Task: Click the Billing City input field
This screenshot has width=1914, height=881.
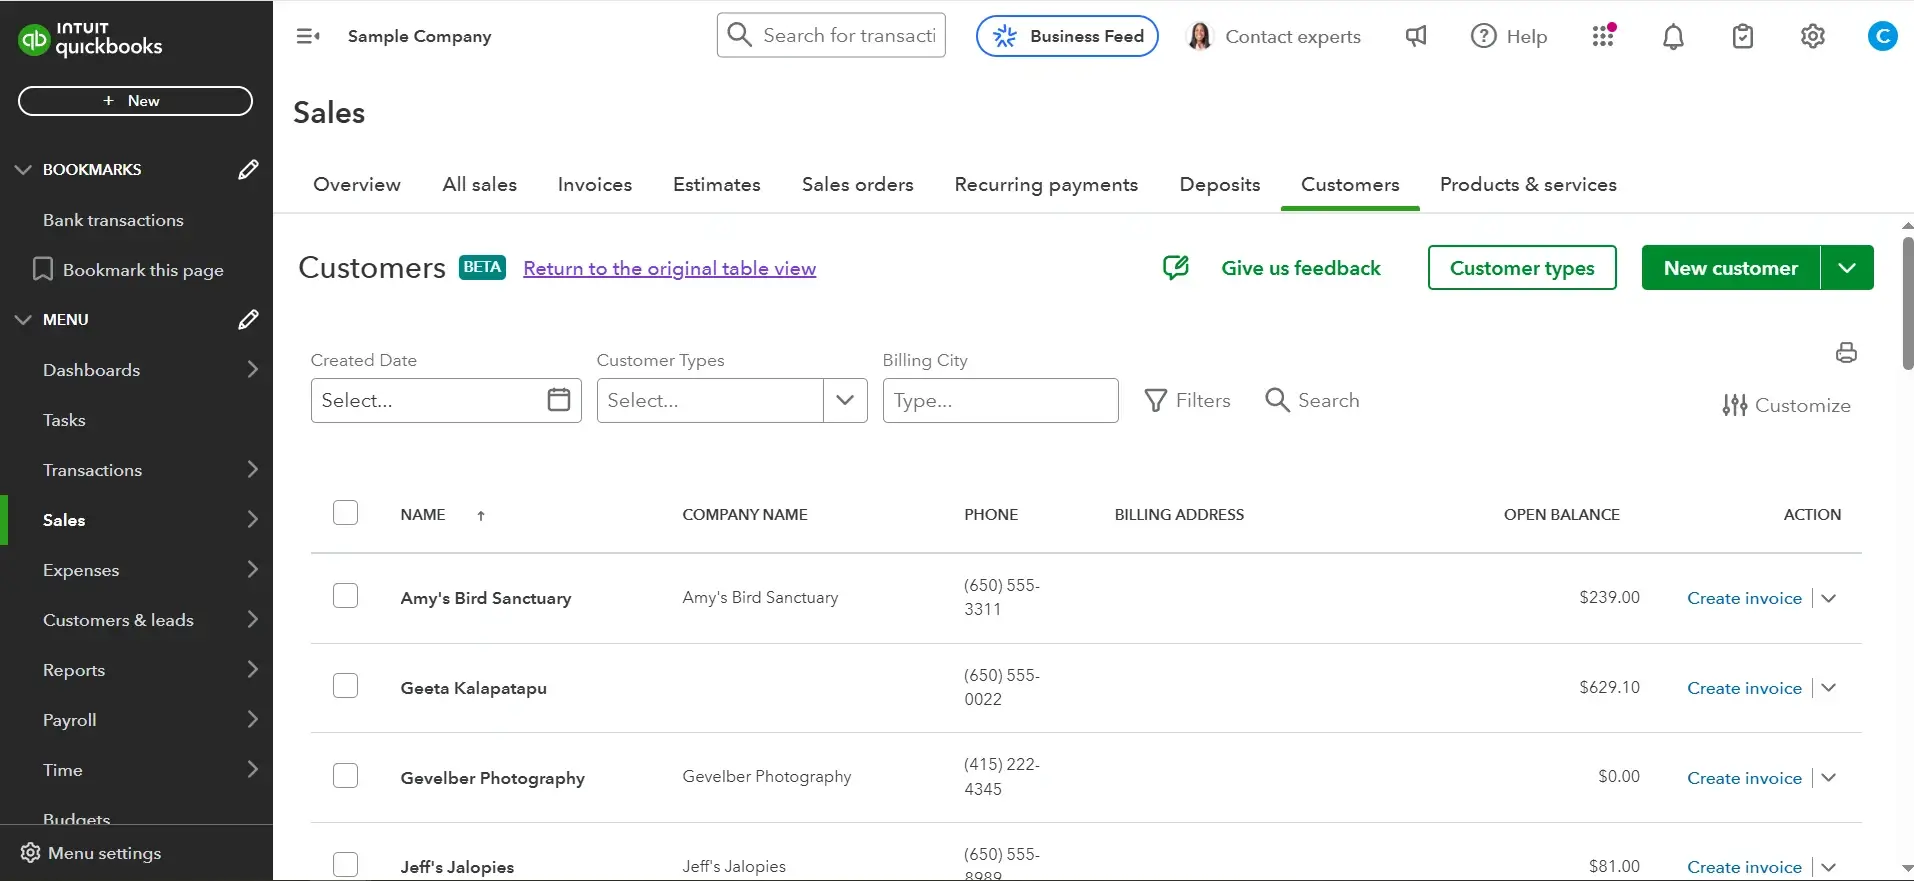Action: click(x=1000, y=400)
